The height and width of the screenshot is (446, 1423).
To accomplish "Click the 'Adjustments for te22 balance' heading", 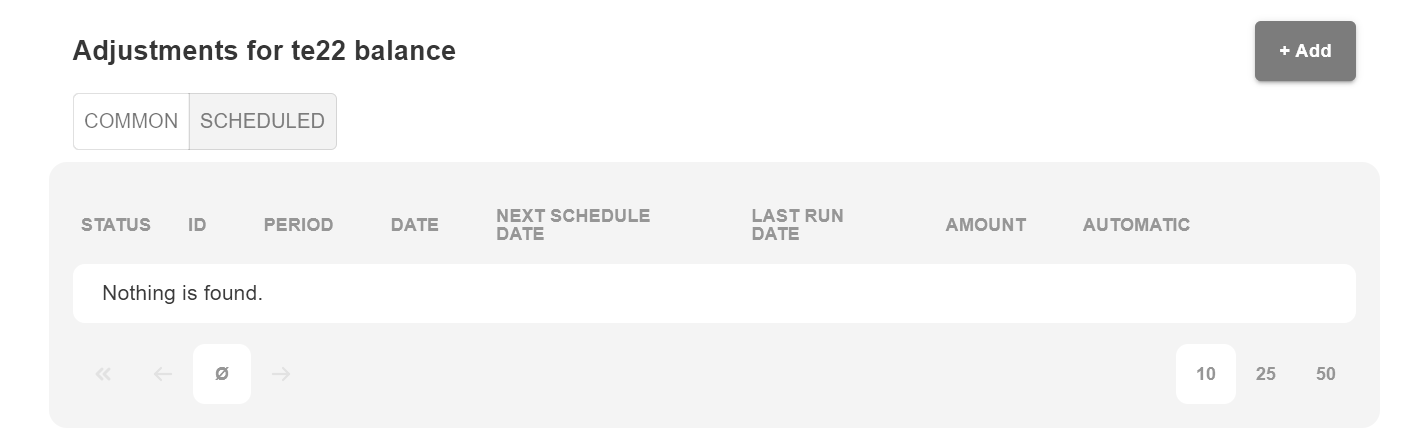I will (x=264, y=51).
